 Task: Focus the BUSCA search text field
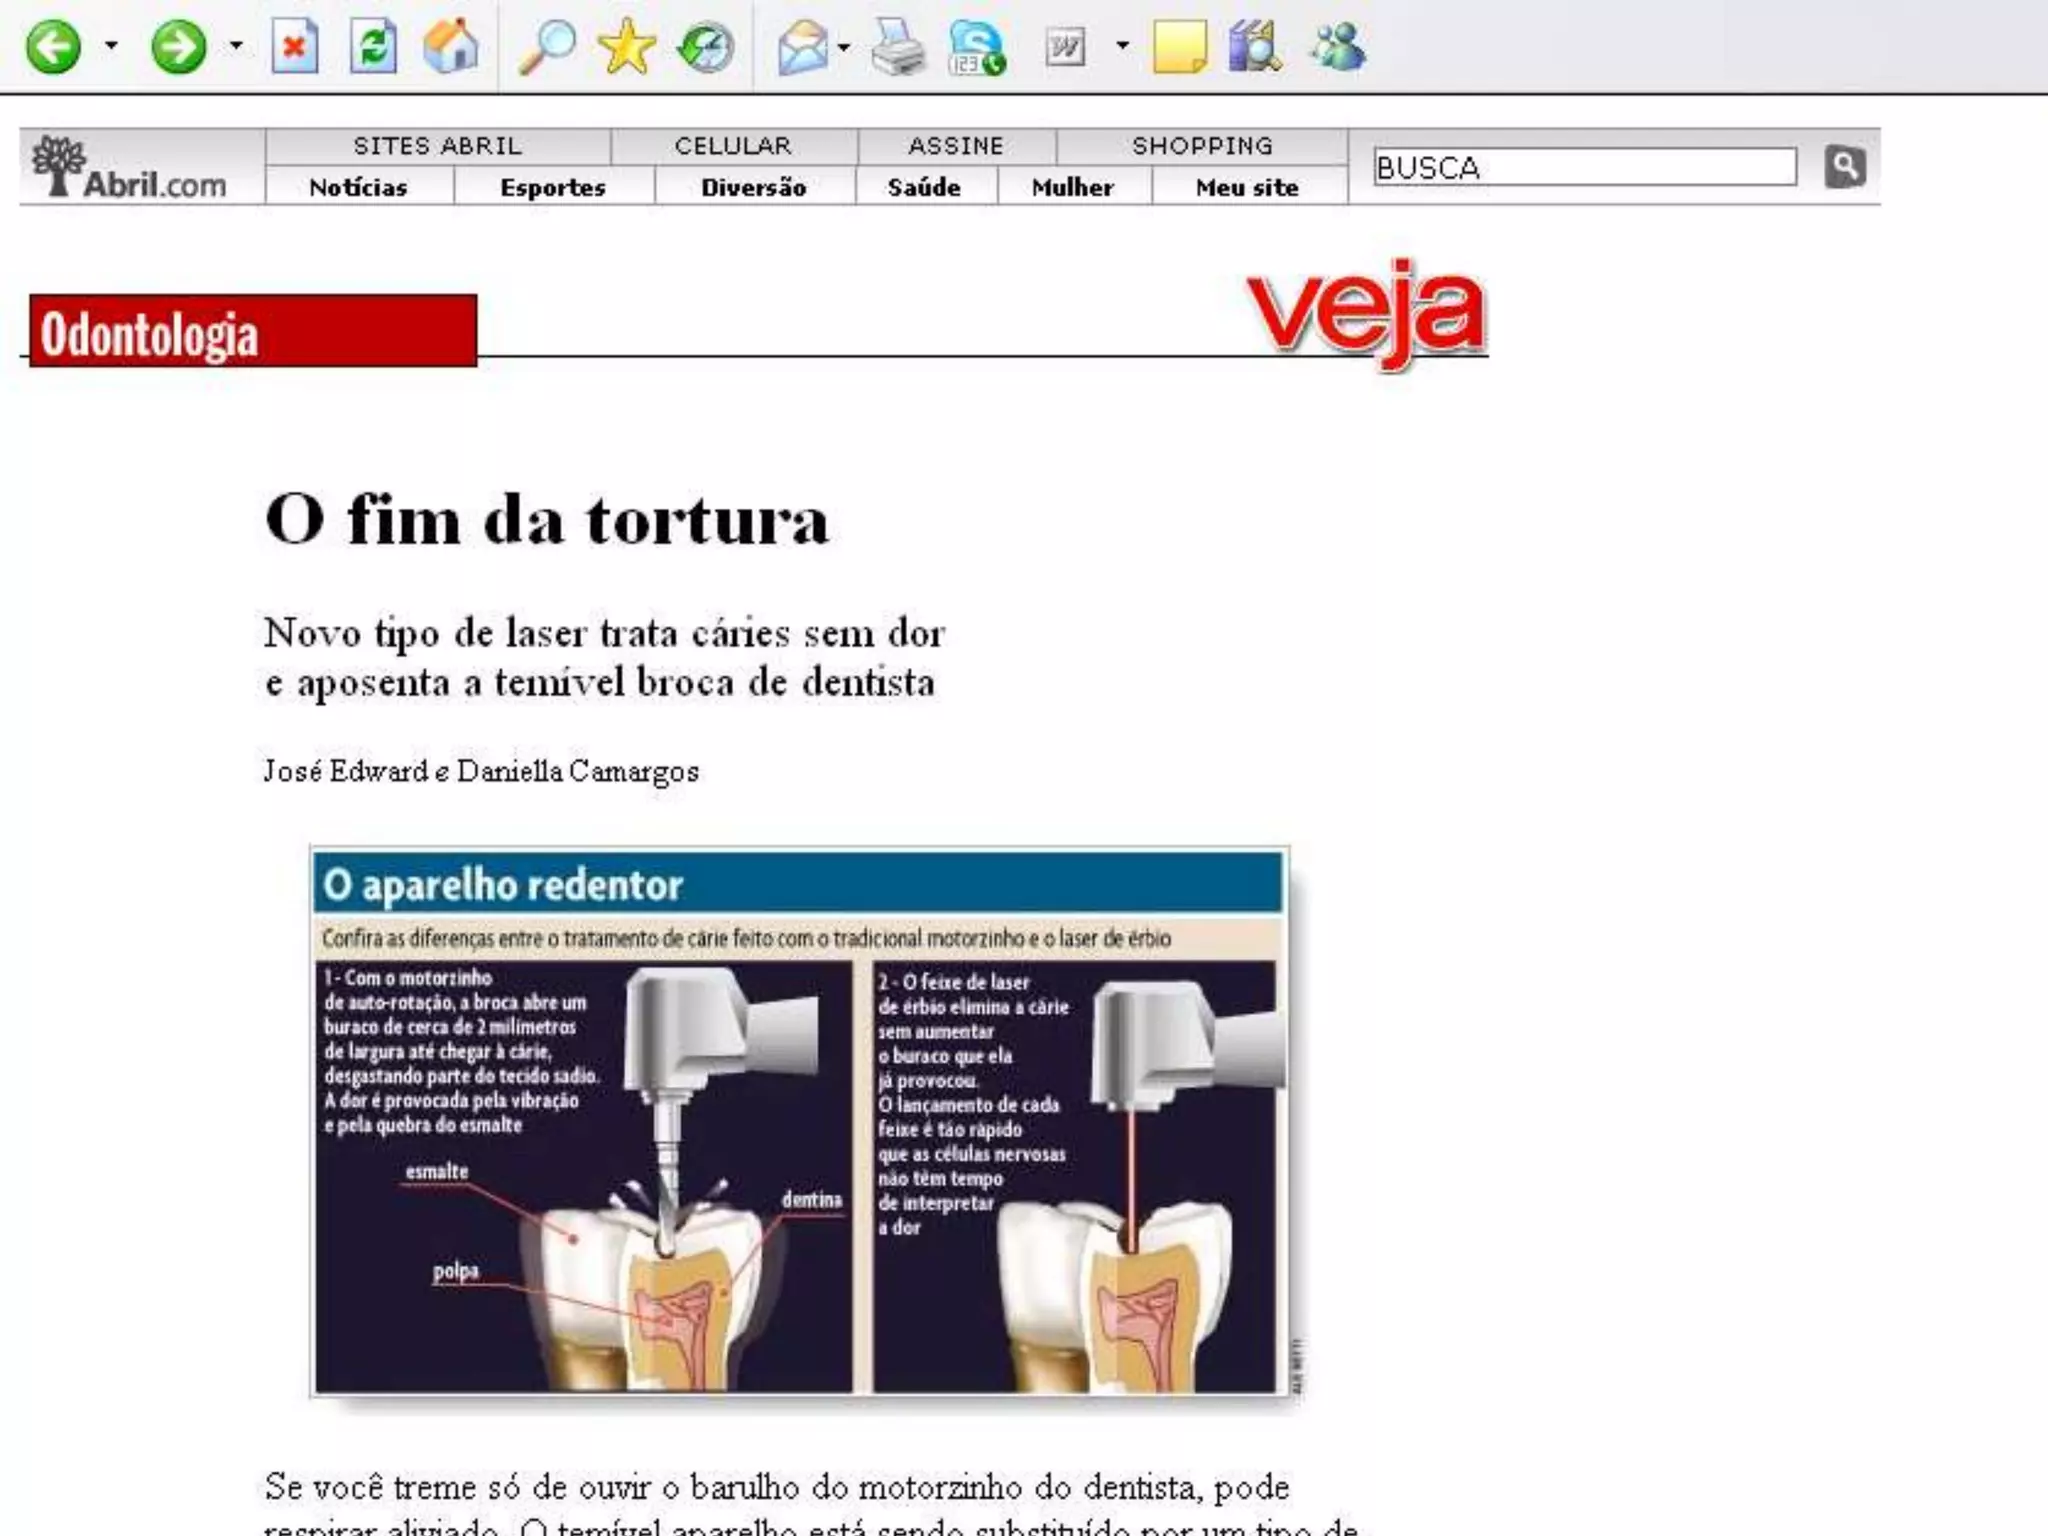click(1584, 167)
